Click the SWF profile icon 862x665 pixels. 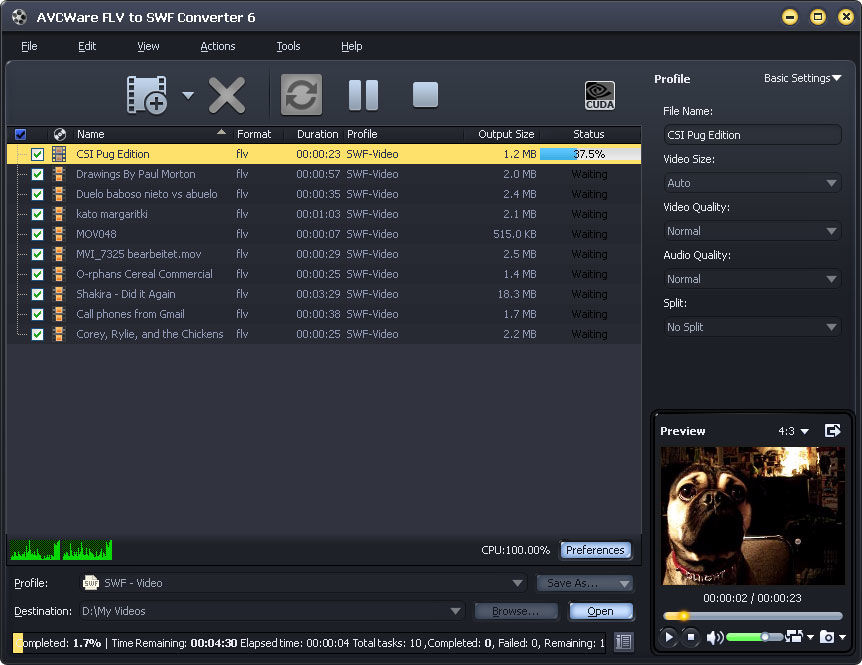91,583
